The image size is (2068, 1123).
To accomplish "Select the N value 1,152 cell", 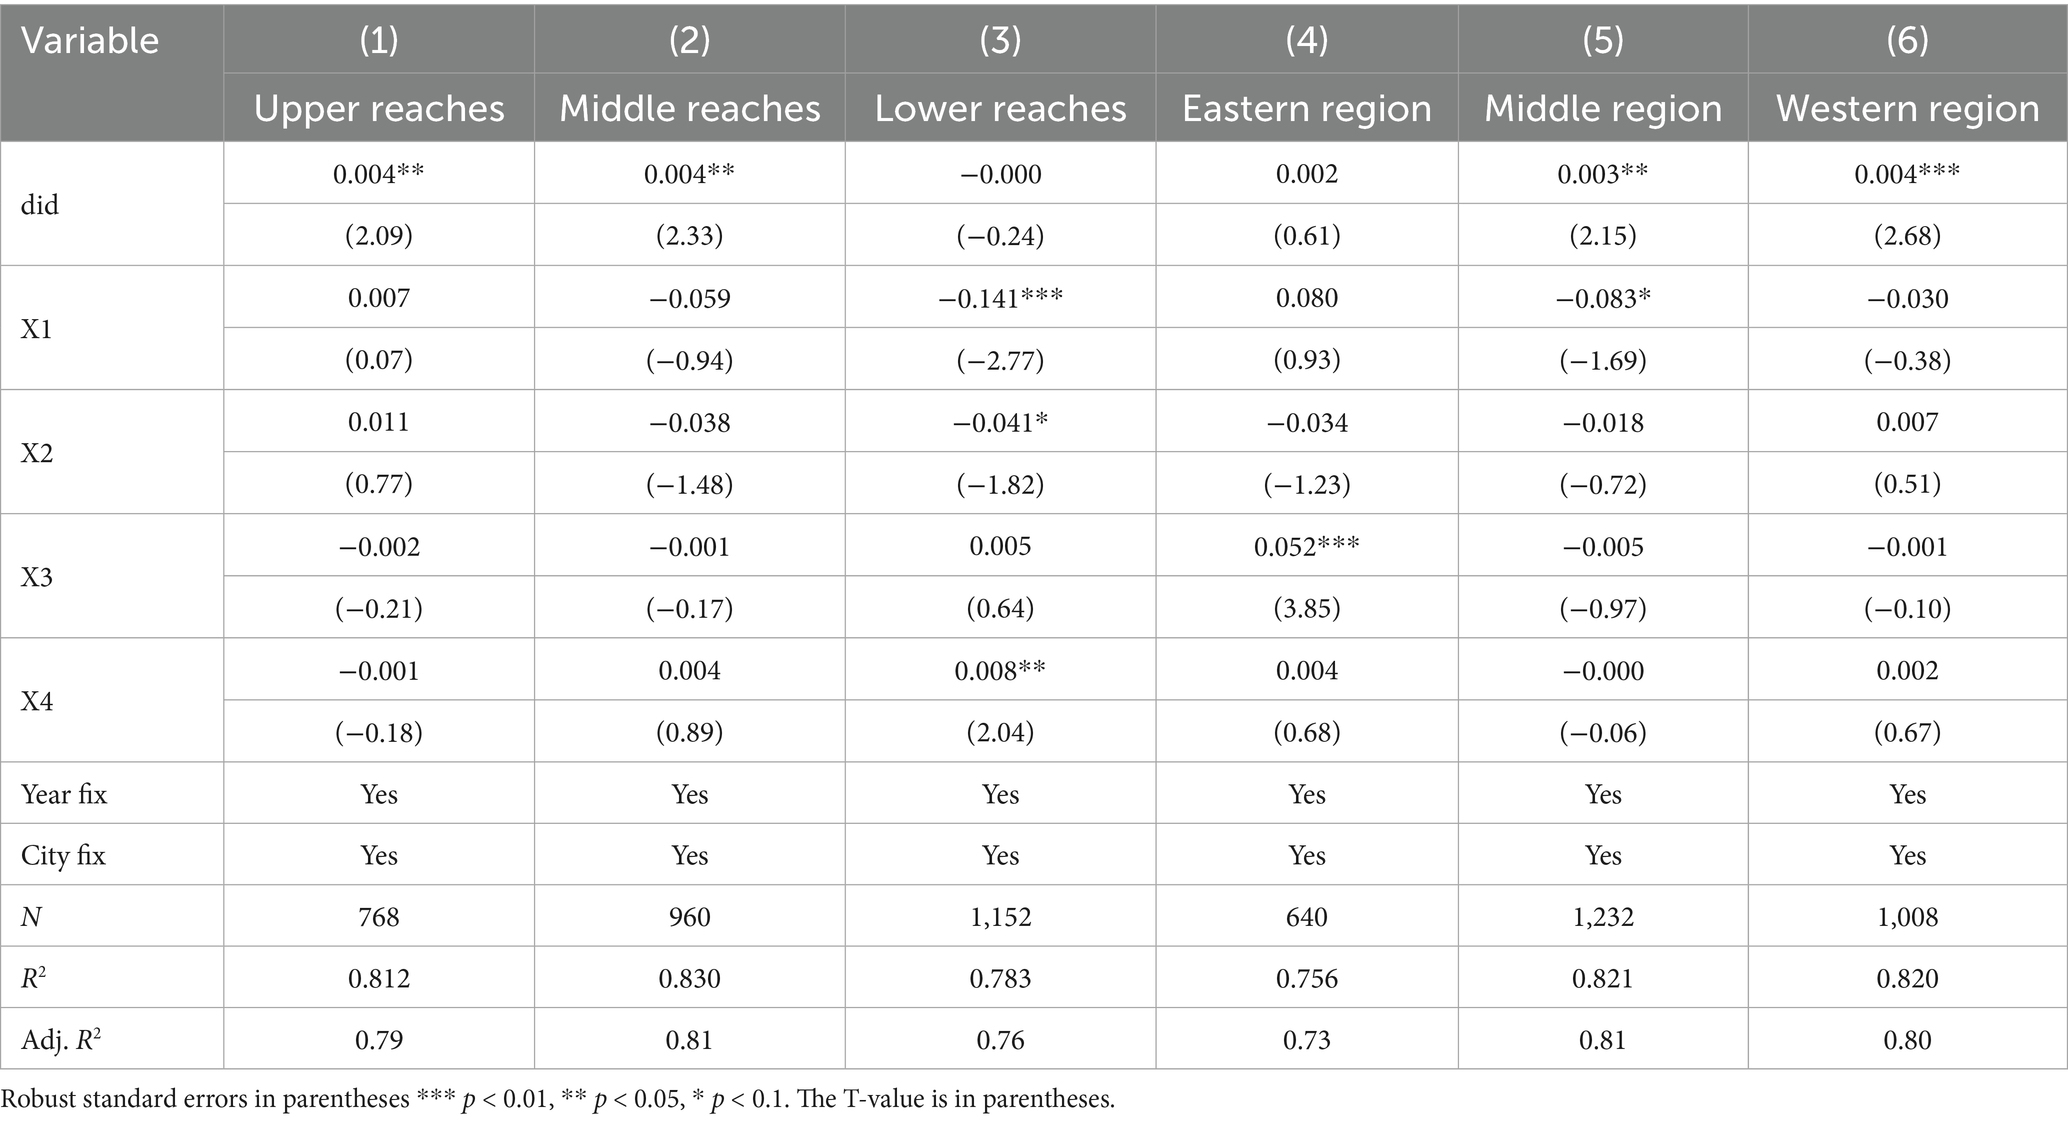I will click(x=1000, y=917).
